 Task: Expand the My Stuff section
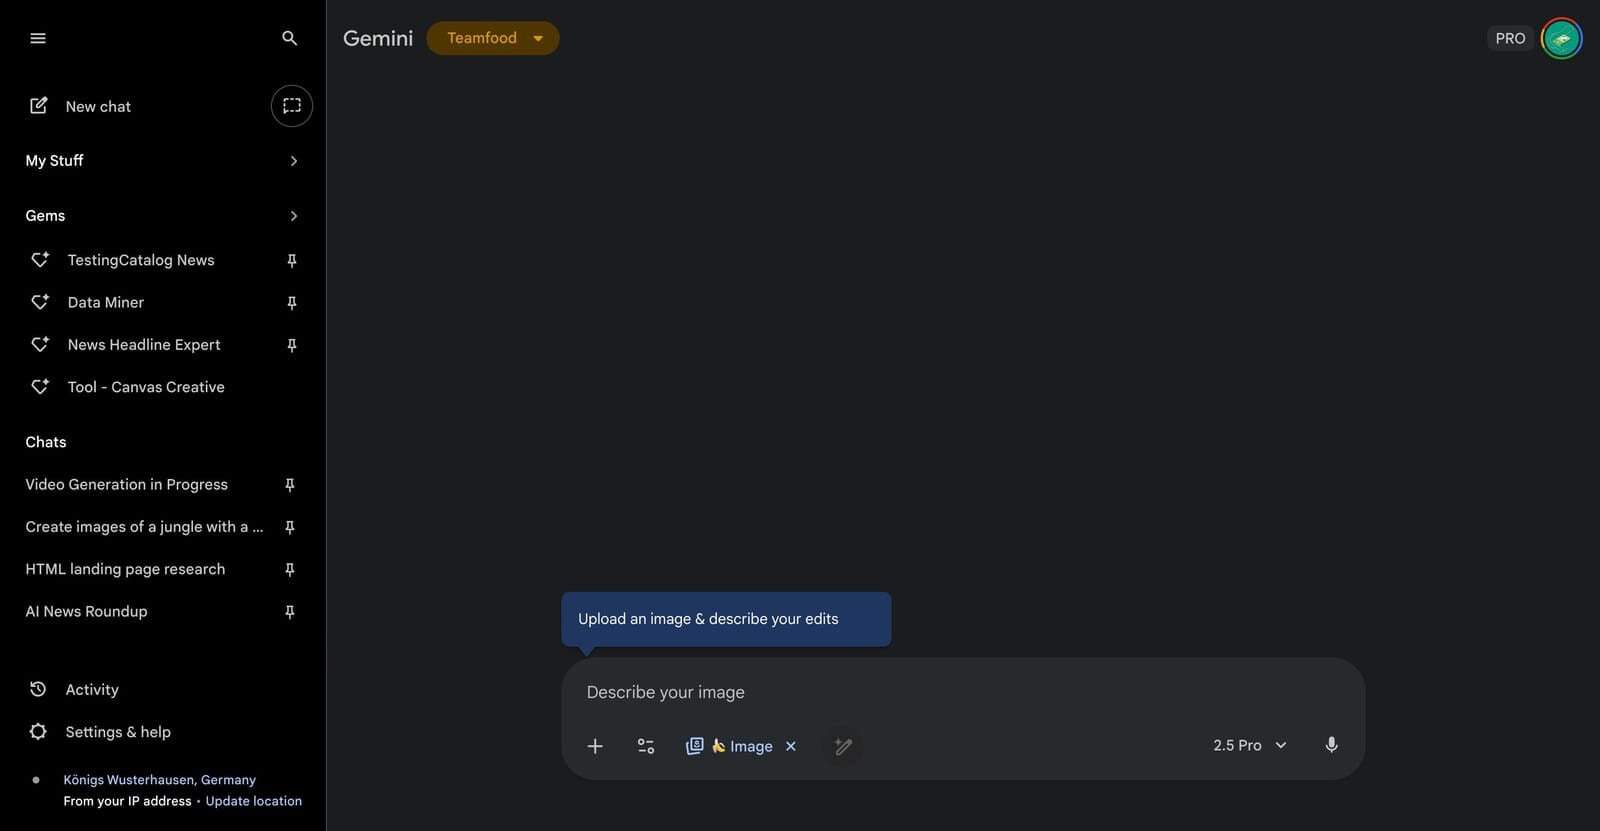[294, 160]
